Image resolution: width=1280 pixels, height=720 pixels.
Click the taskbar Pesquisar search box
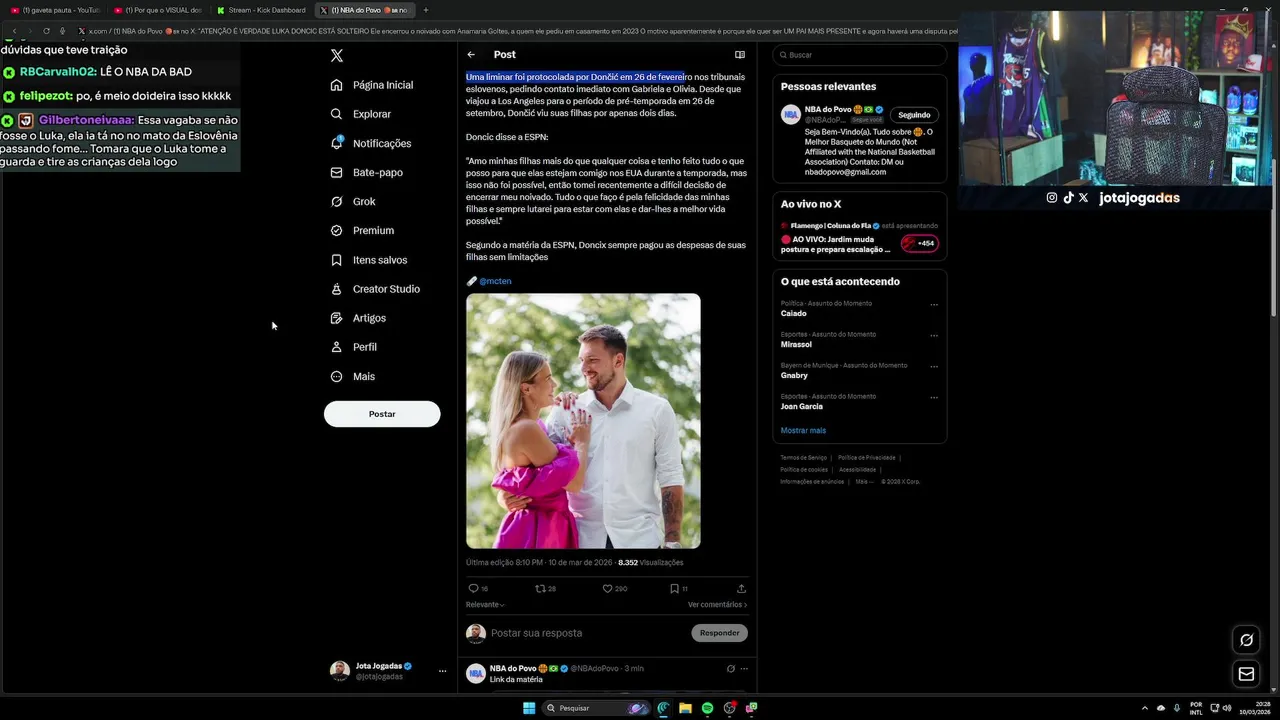(596, 708)
